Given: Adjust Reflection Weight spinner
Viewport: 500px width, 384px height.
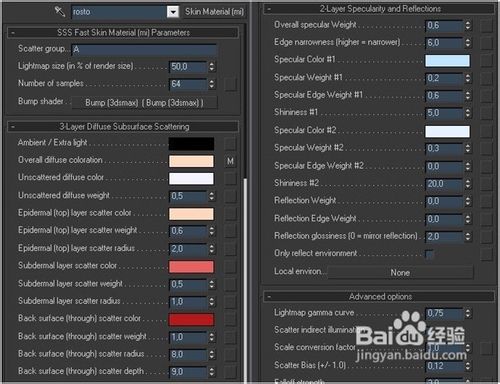Looking at the screenshot, I should pos(468,201).
